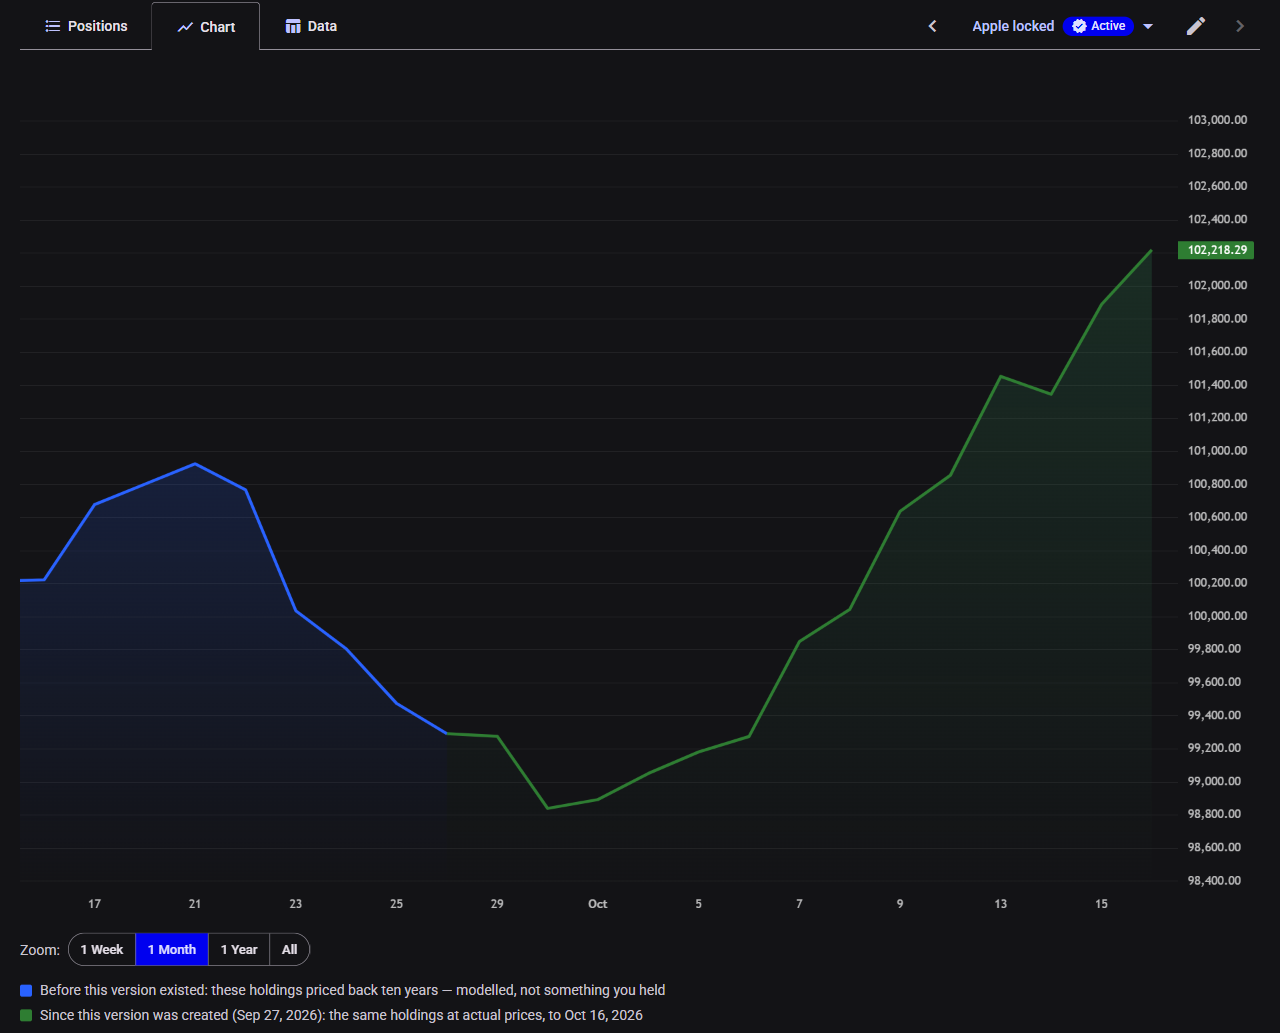Click the Apple locked version name
Screen dimensions: 1280x1033
[1013, 26]
